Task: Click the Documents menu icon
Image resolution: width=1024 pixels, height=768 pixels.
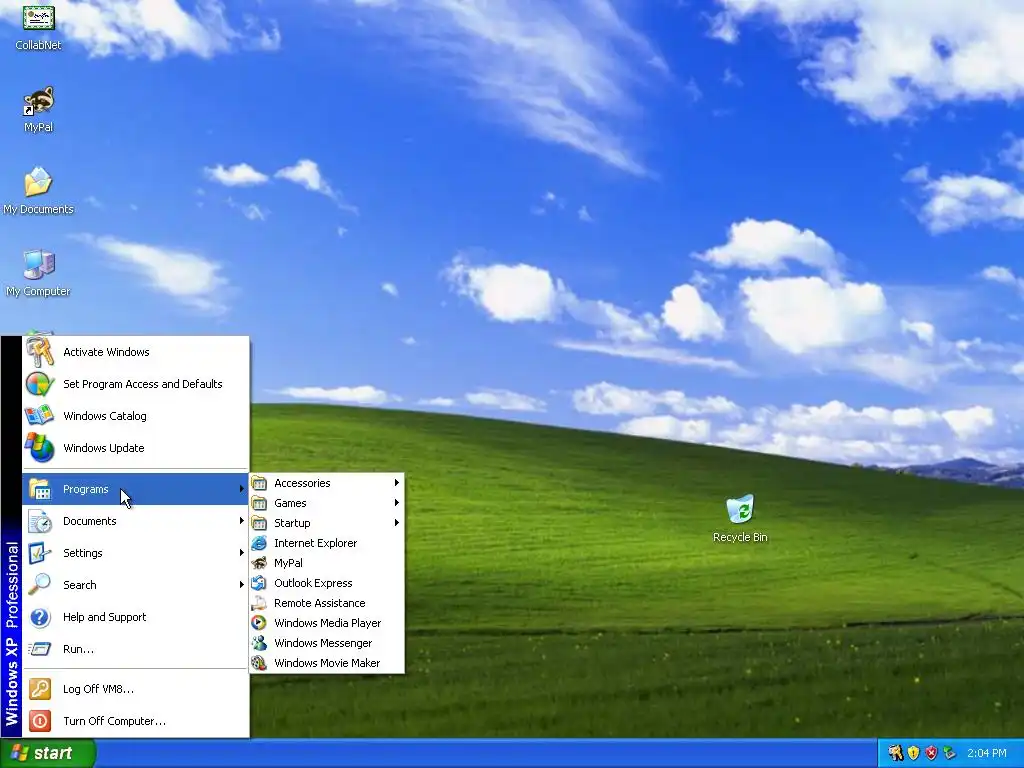Action: [40, 521]
